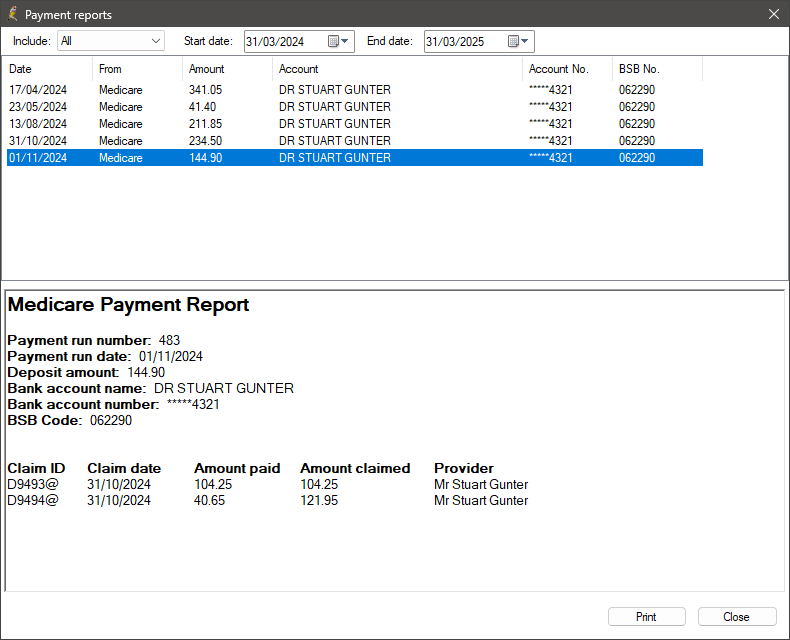
Task: Expand the Include dropdown list
Action: click(155, 41)
